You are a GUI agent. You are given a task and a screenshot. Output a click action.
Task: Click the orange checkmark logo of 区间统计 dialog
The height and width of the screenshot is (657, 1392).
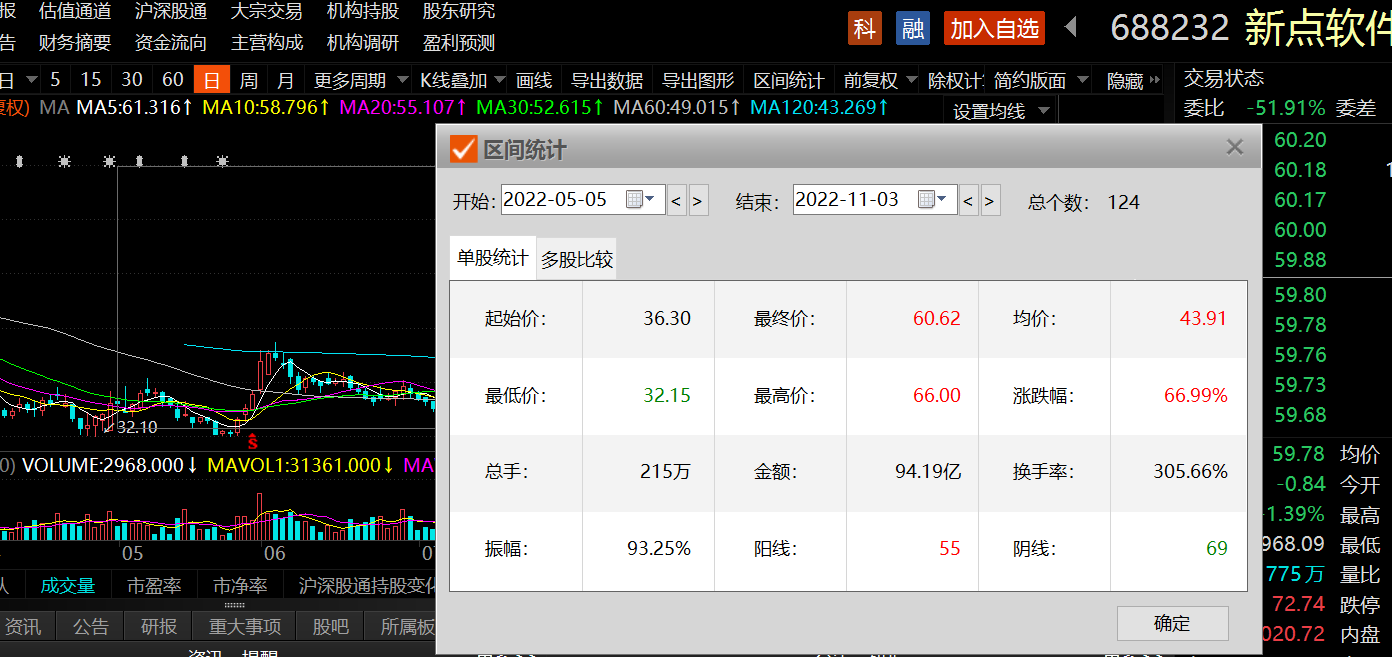[x=463, y=149]
